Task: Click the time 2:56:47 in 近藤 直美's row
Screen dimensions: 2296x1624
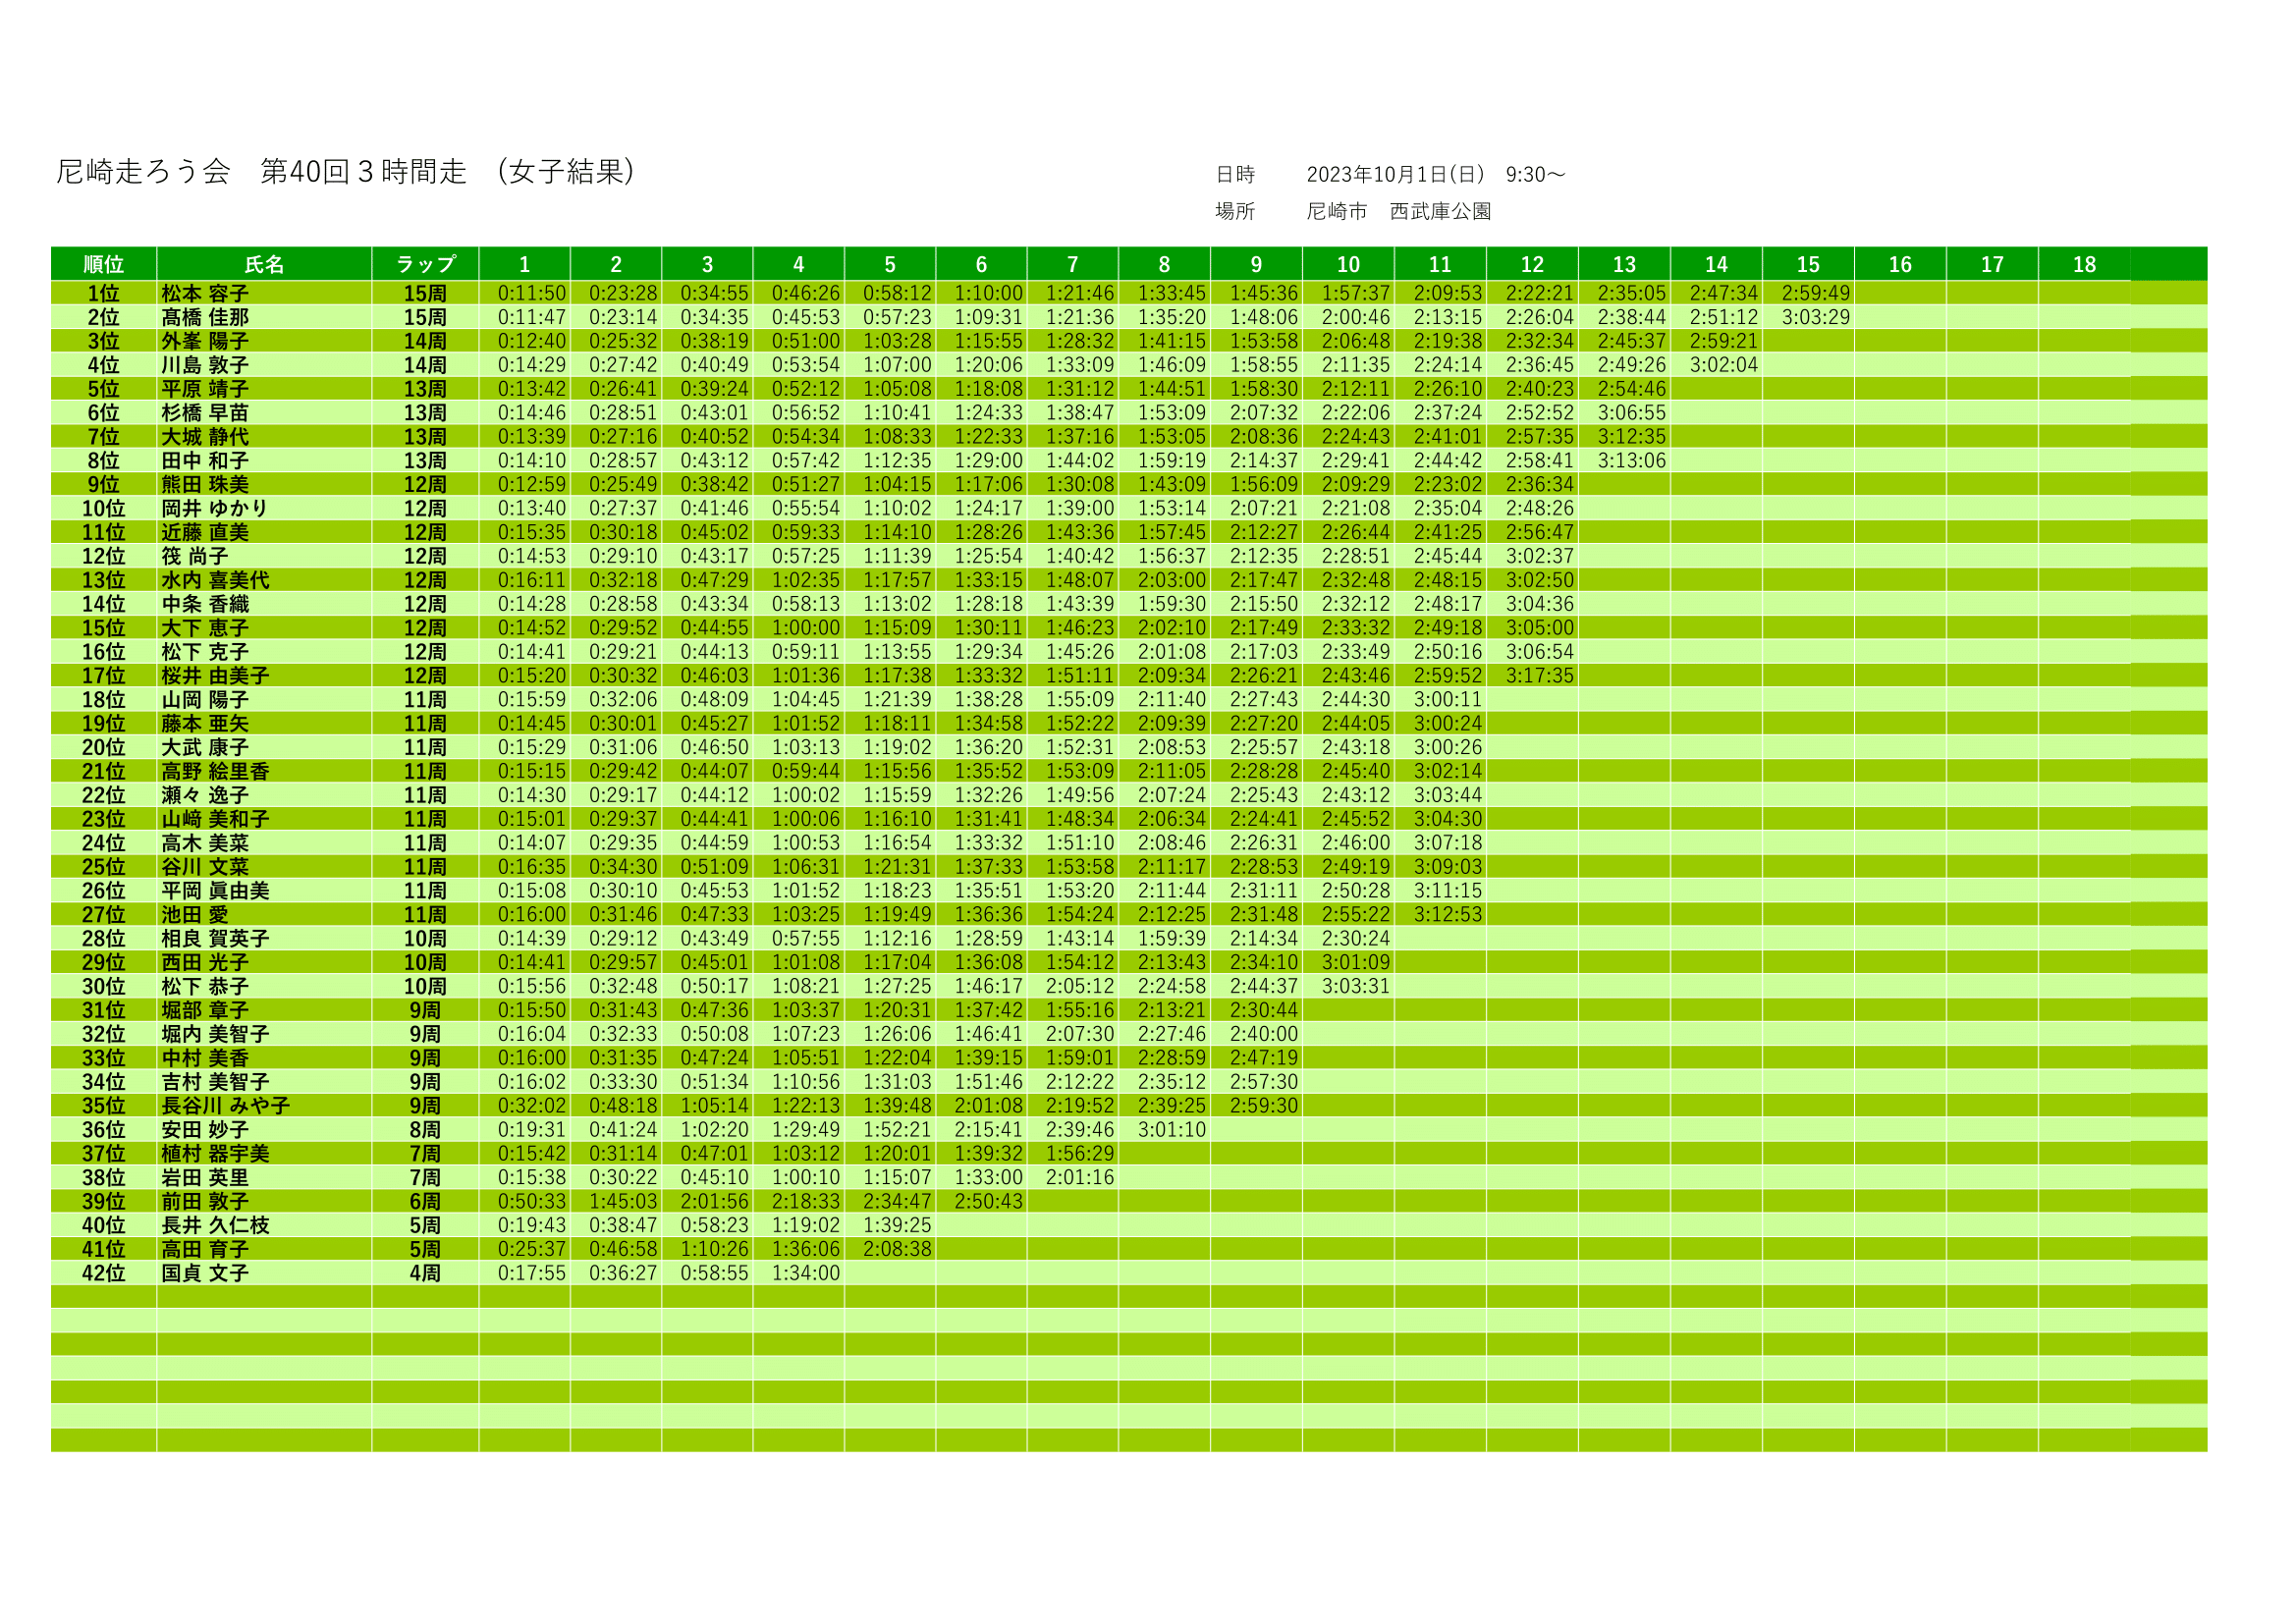Action: (1540, 532)
